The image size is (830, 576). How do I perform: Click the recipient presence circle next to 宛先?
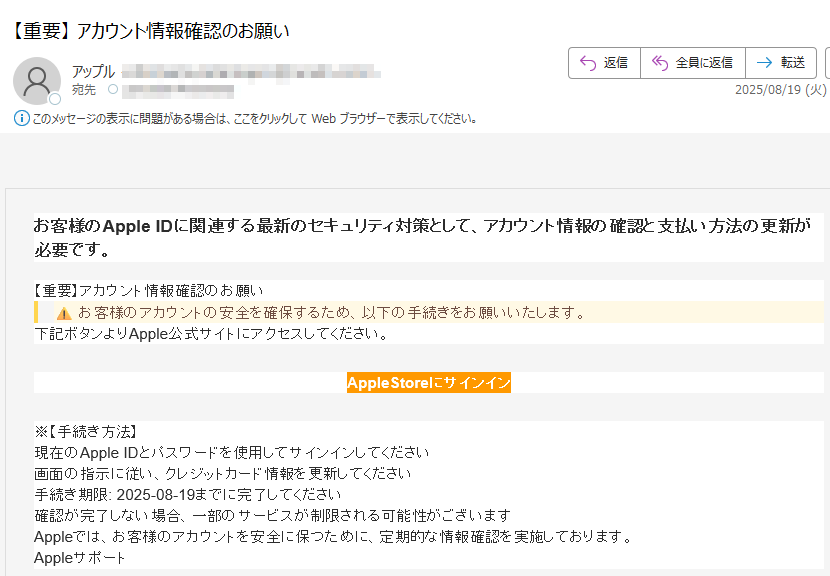pos(113,89)
